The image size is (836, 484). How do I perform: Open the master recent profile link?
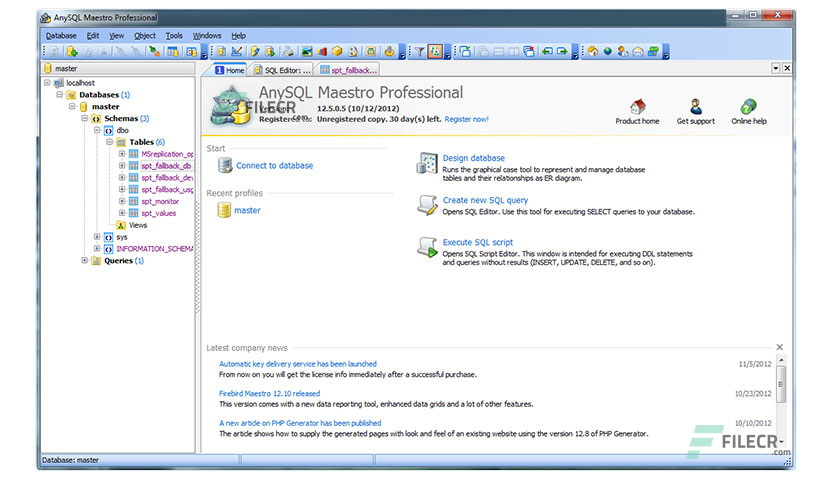click(x=247, y=211)
